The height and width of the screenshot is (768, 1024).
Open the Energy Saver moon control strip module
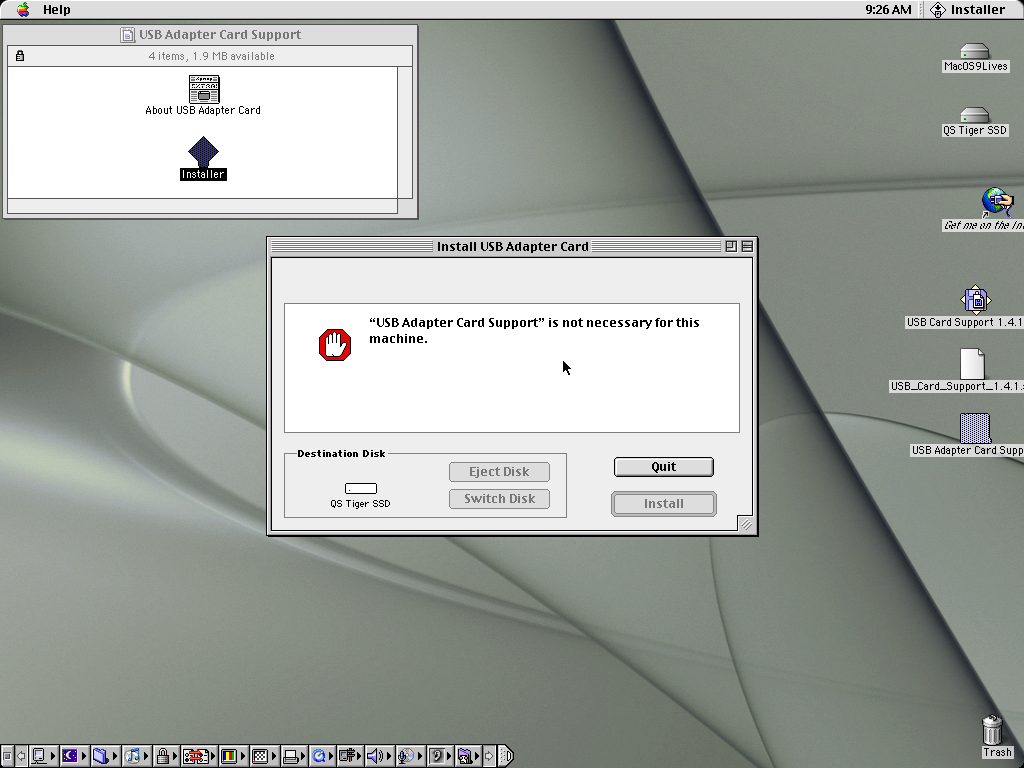coord(73,756)
